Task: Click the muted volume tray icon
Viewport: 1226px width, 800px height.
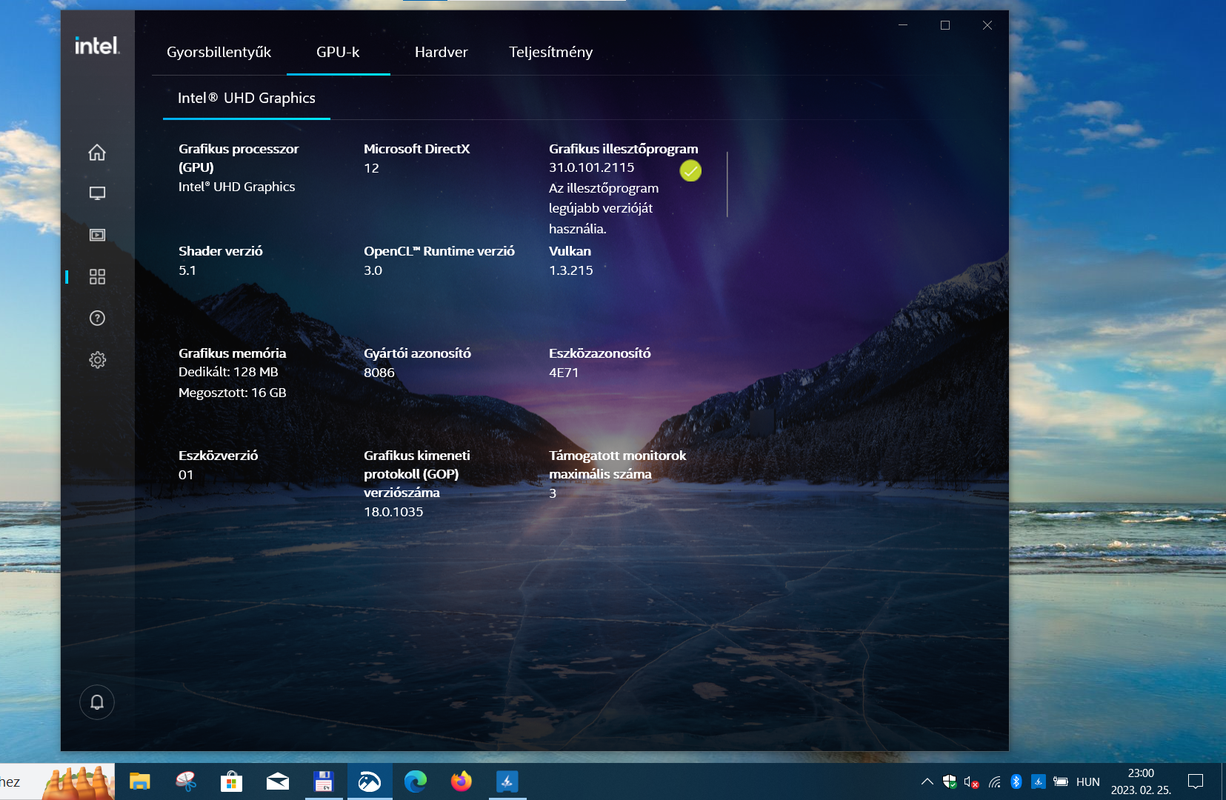Action: (971, 782)
